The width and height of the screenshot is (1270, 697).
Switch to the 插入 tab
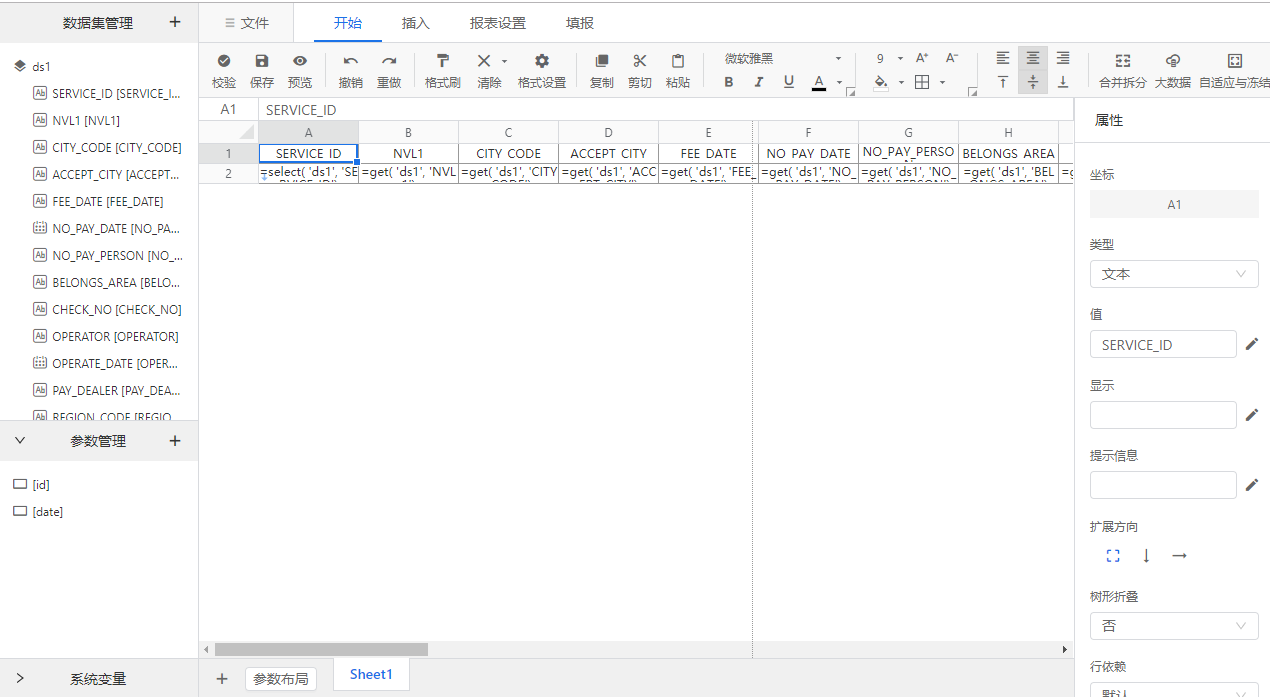416,22
